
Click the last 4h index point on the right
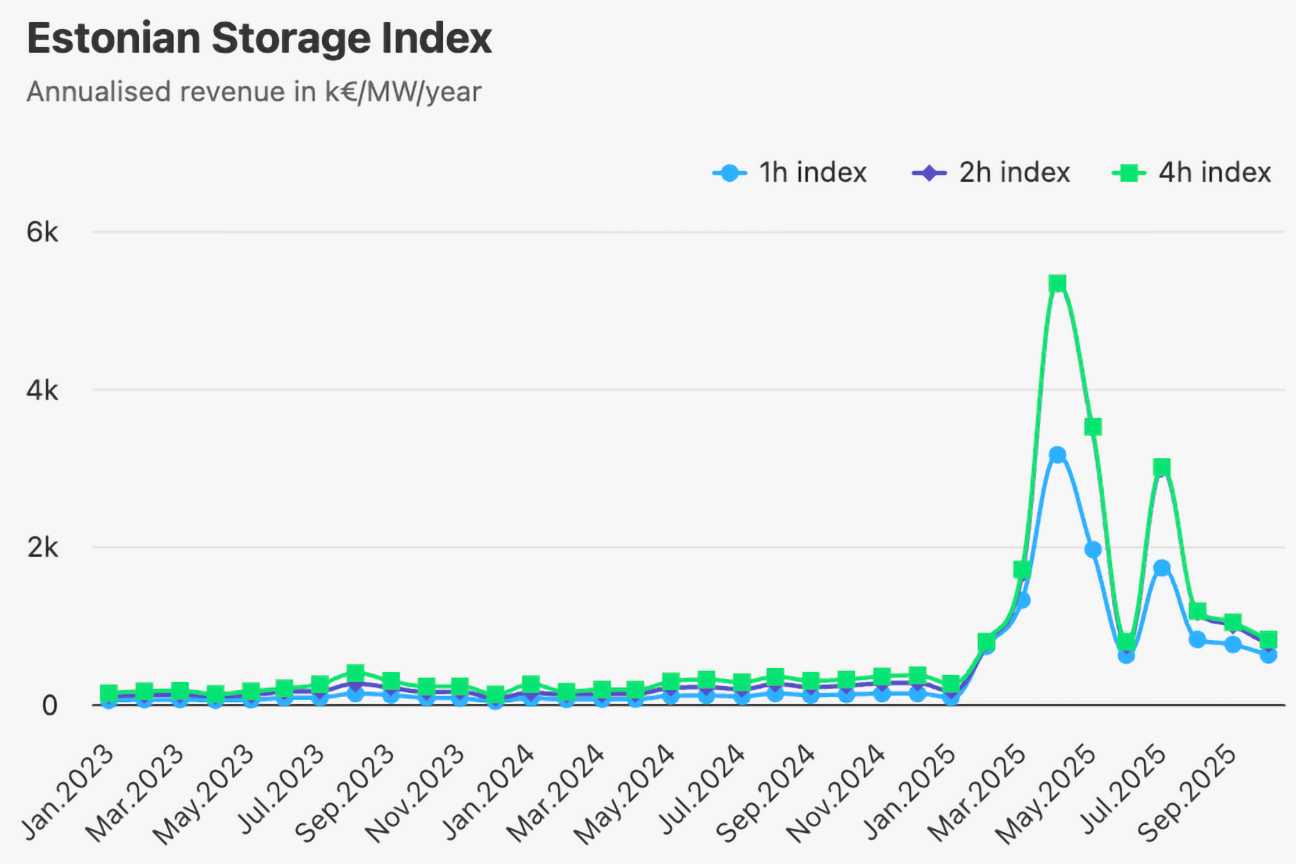1268,640
